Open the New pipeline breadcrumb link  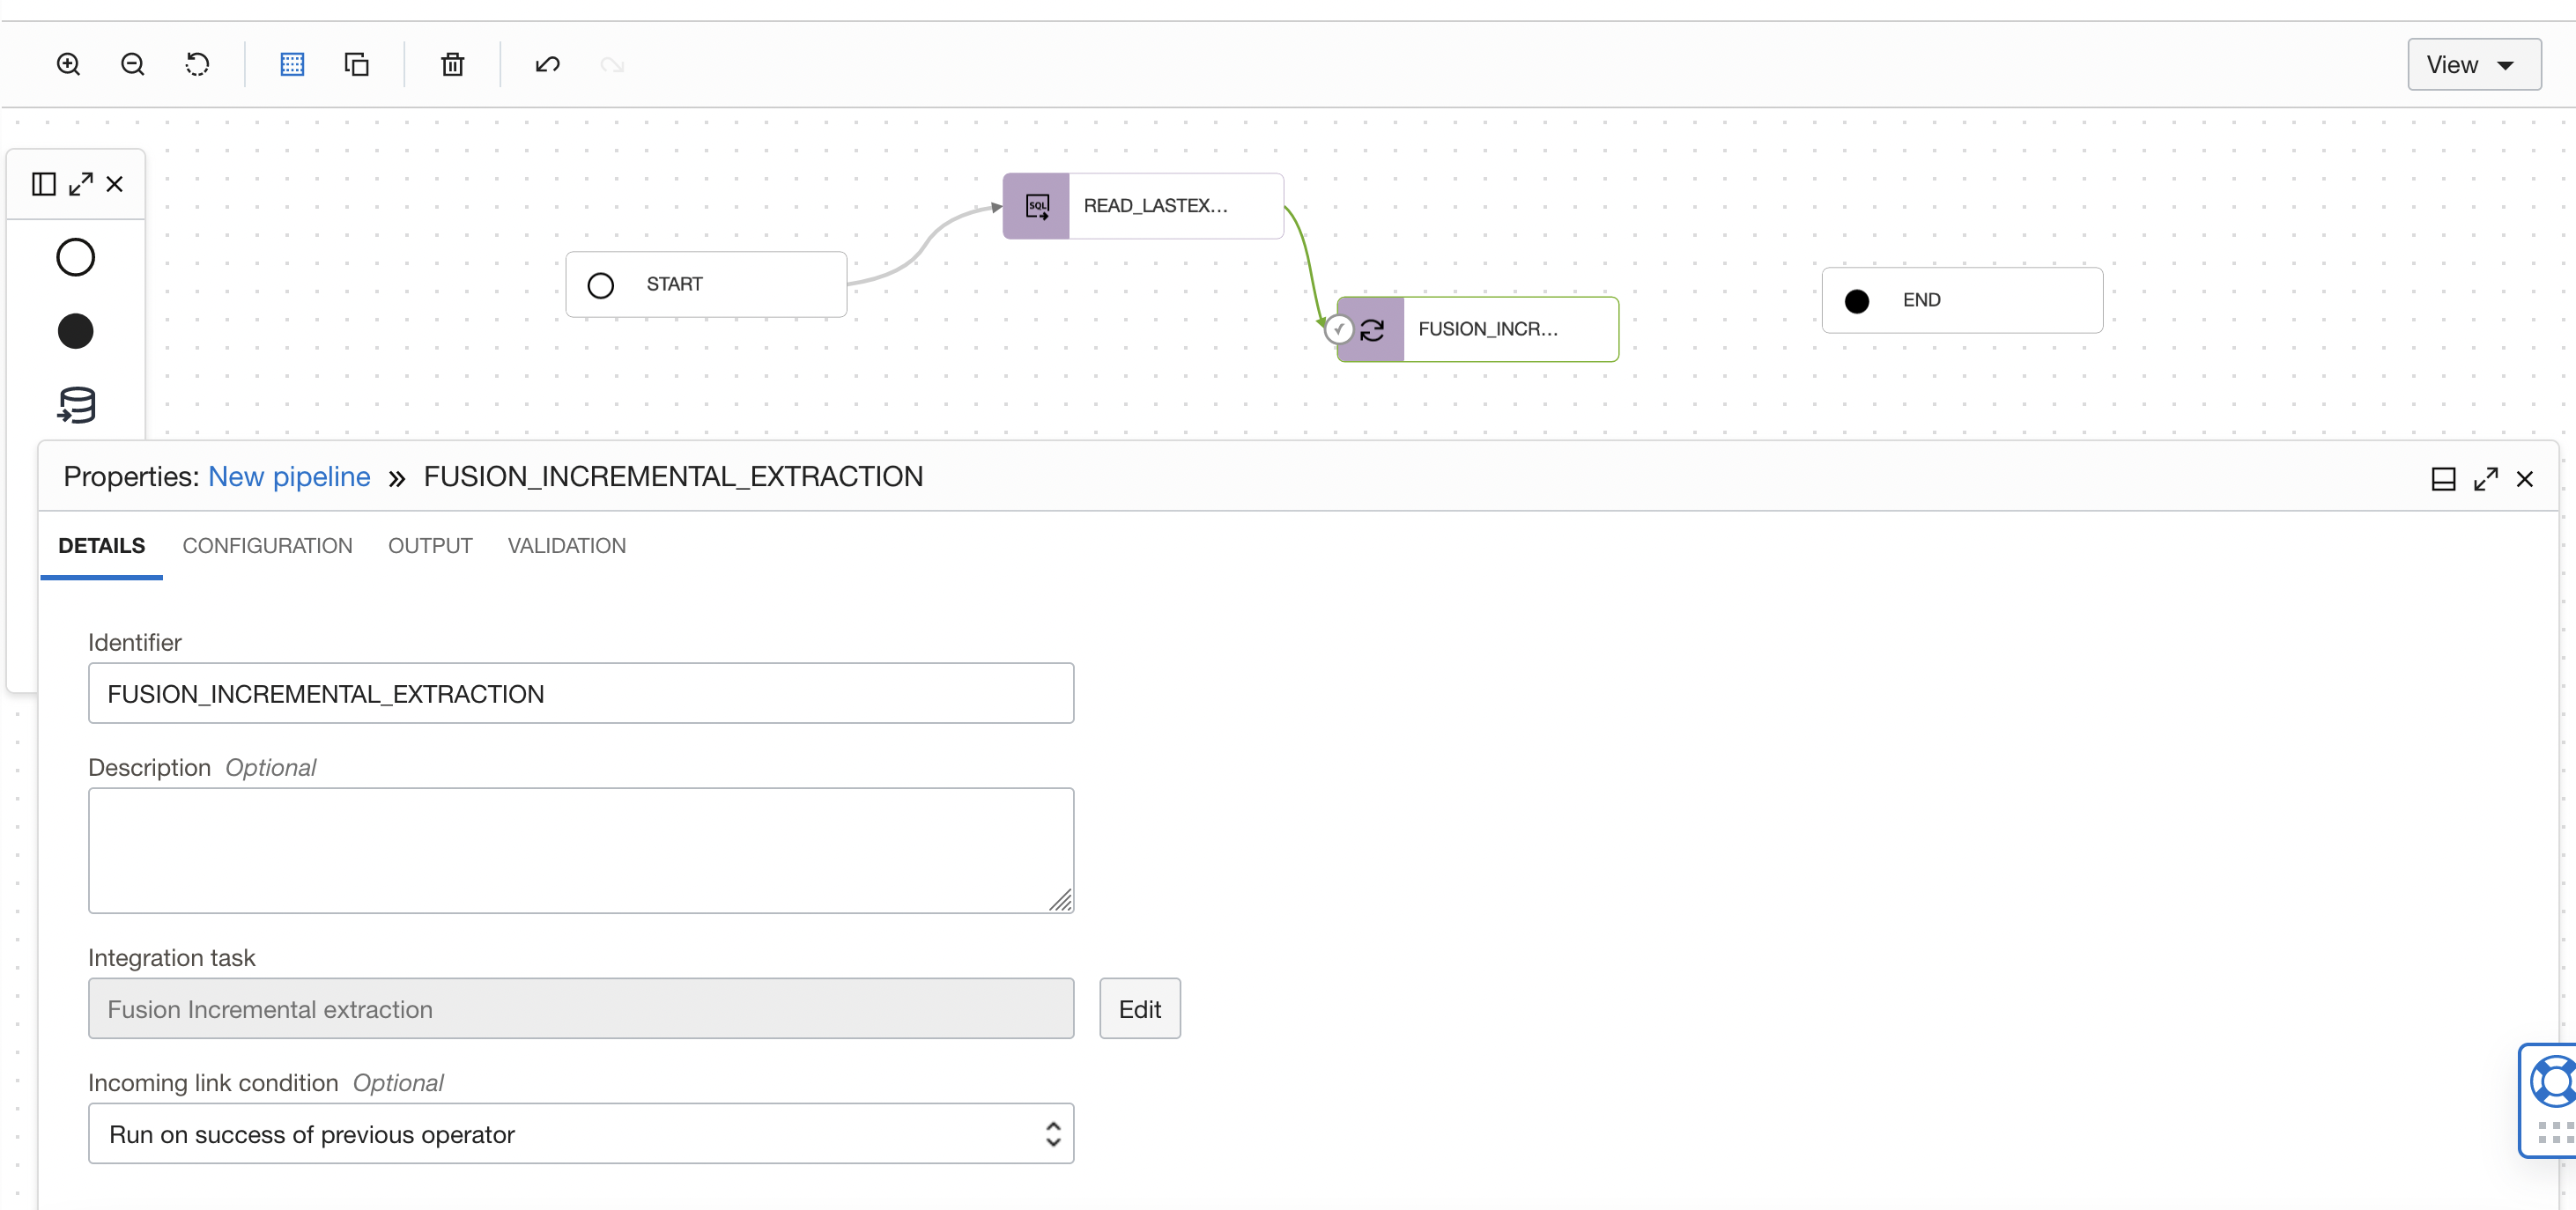coord(289,476)
